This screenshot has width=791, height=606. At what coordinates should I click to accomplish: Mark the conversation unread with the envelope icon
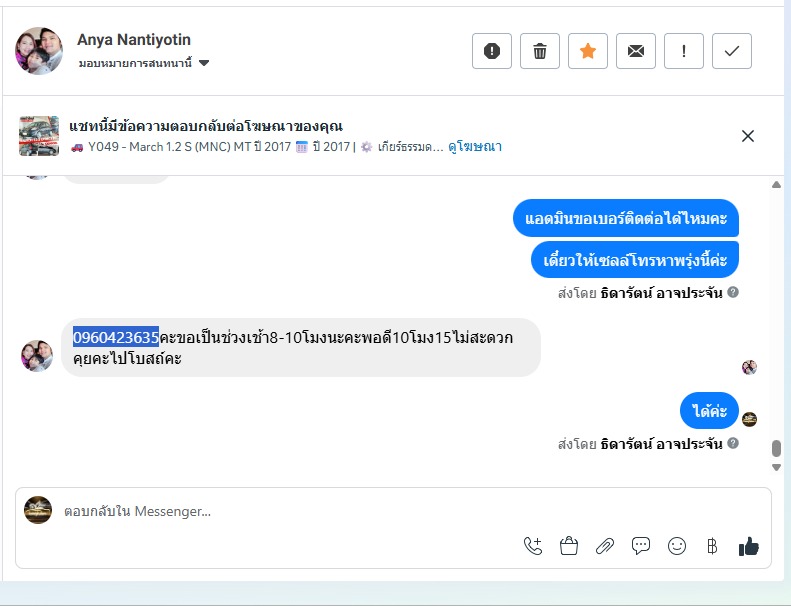coord(636,51)
